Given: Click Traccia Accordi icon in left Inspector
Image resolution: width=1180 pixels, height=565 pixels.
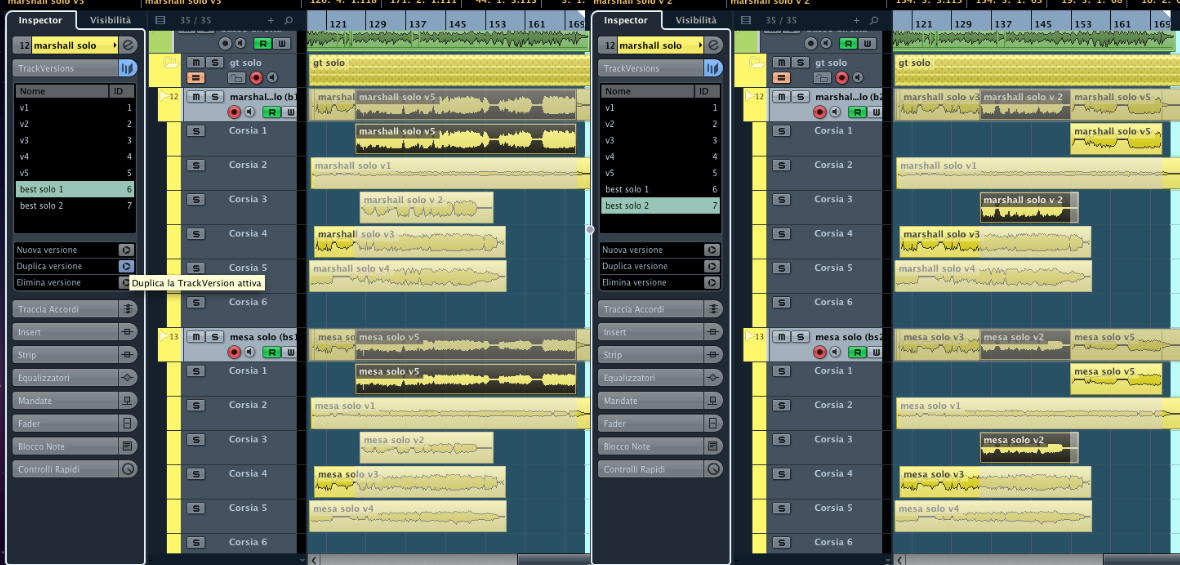Looking at the screenshot, I should point(128,309).
